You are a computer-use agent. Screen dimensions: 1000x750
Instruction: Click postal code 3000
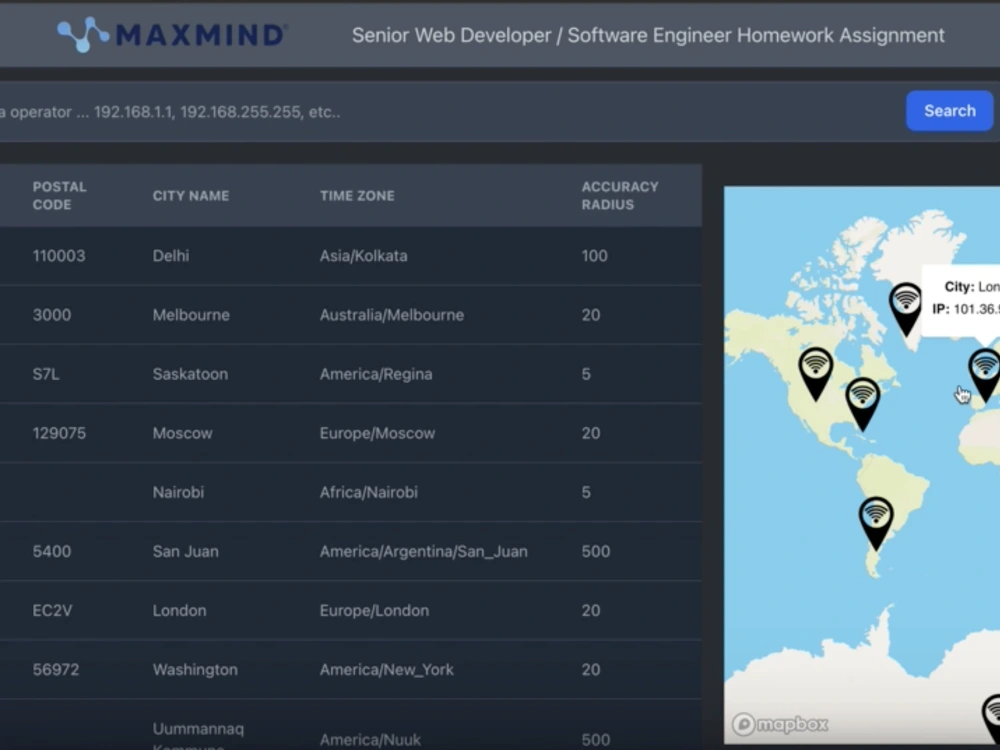click(x=52, y=315)
